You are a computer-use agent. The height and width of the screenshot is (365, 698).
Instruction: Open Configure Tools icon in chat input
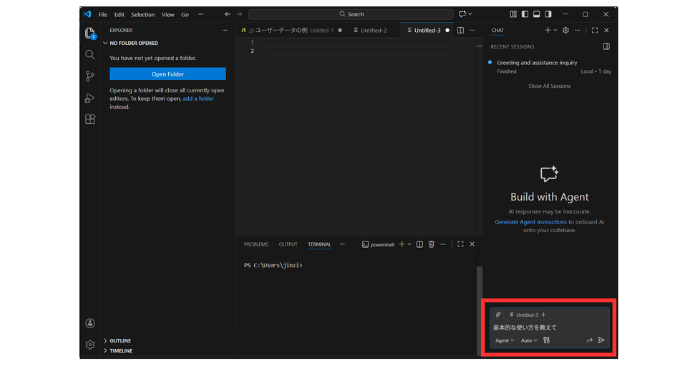[546, 340]
